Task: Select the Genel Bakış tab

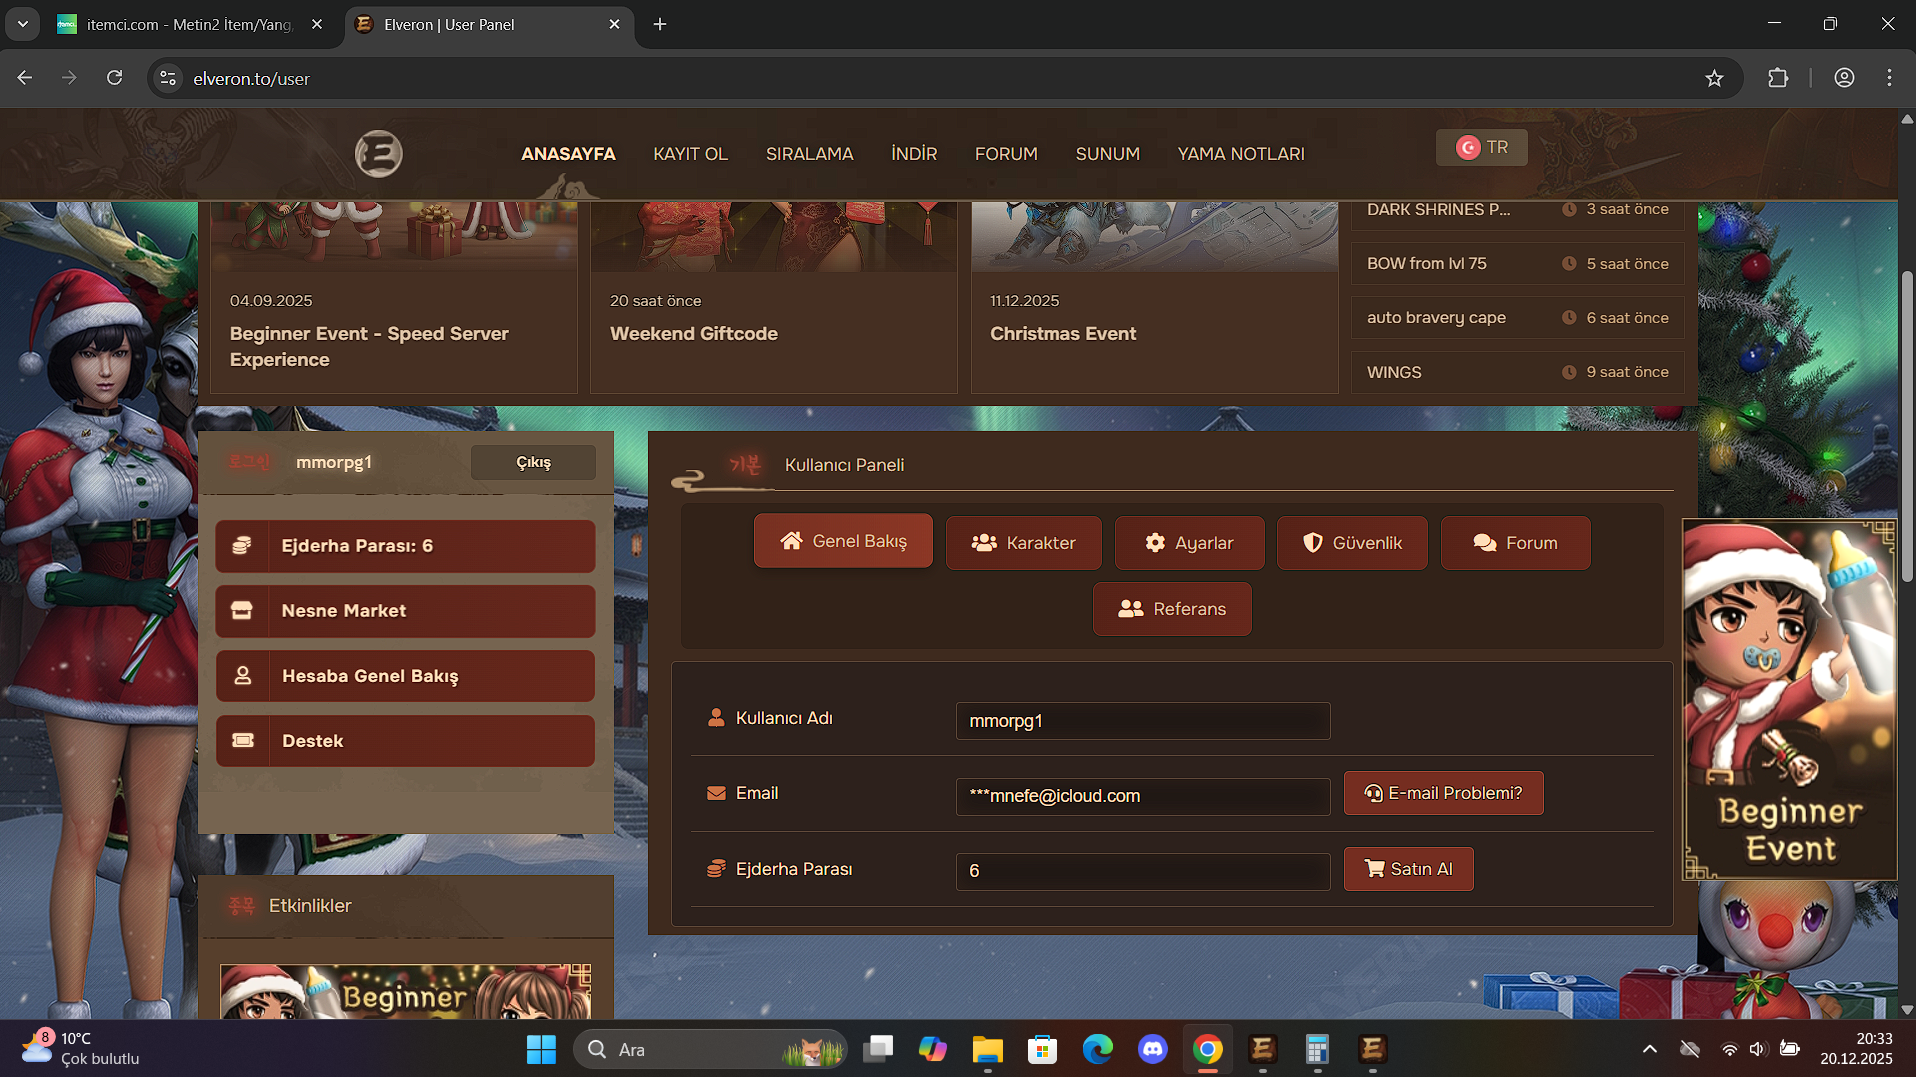Action: coord(843,541)
